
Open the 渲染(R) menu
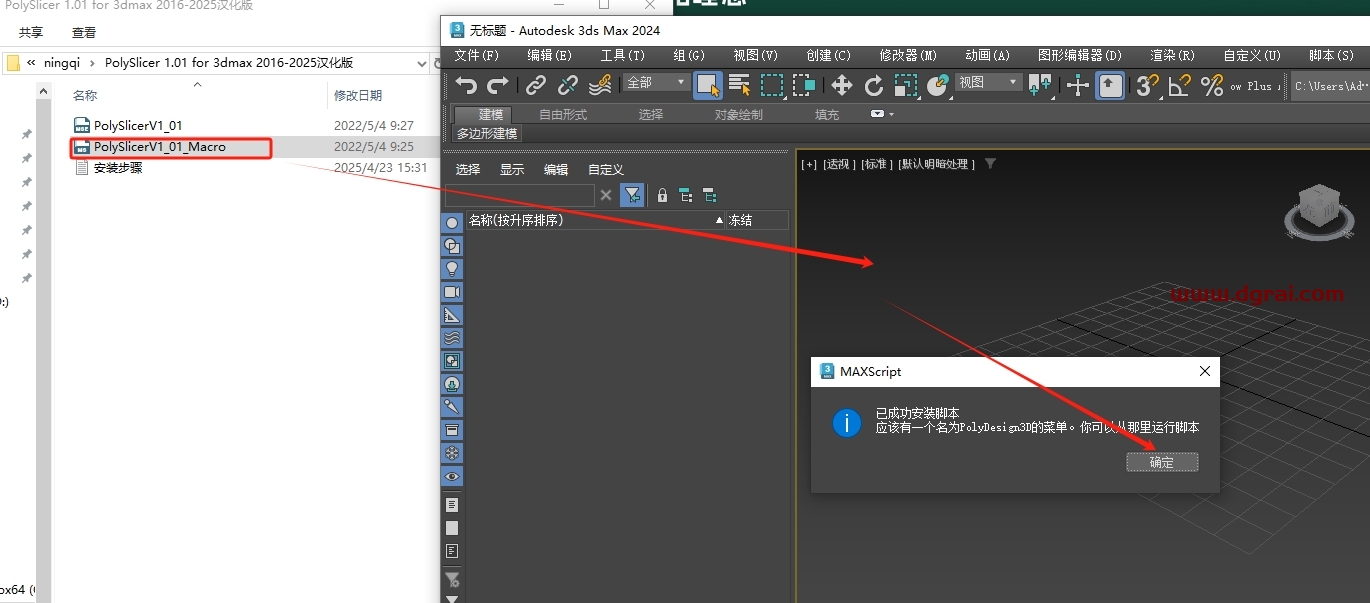click(1172, 55)
